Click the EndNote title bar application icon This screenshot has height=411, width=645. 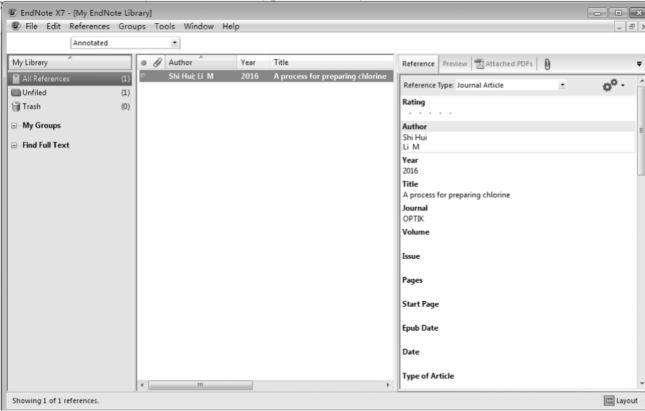(13, 12)
